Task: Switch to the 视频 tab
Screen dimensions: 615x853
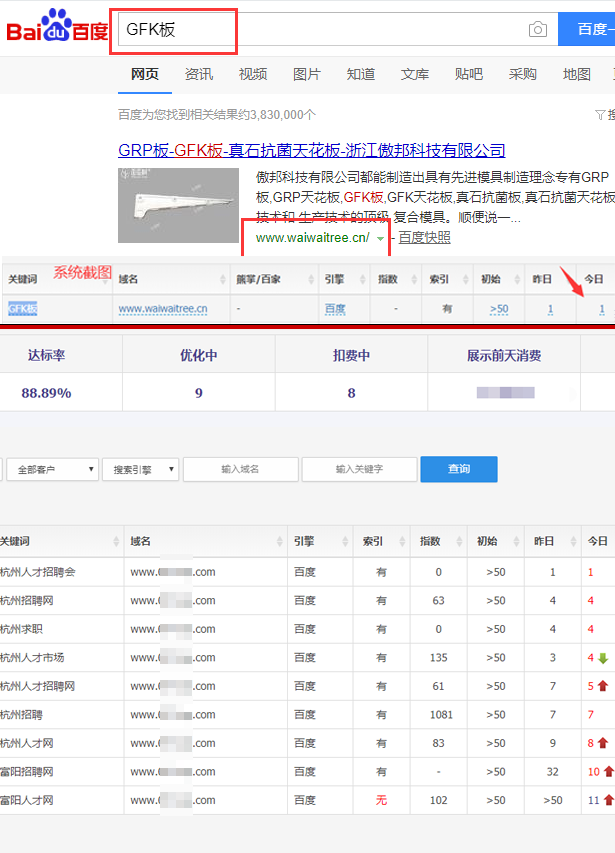Action: click(253, 74)
